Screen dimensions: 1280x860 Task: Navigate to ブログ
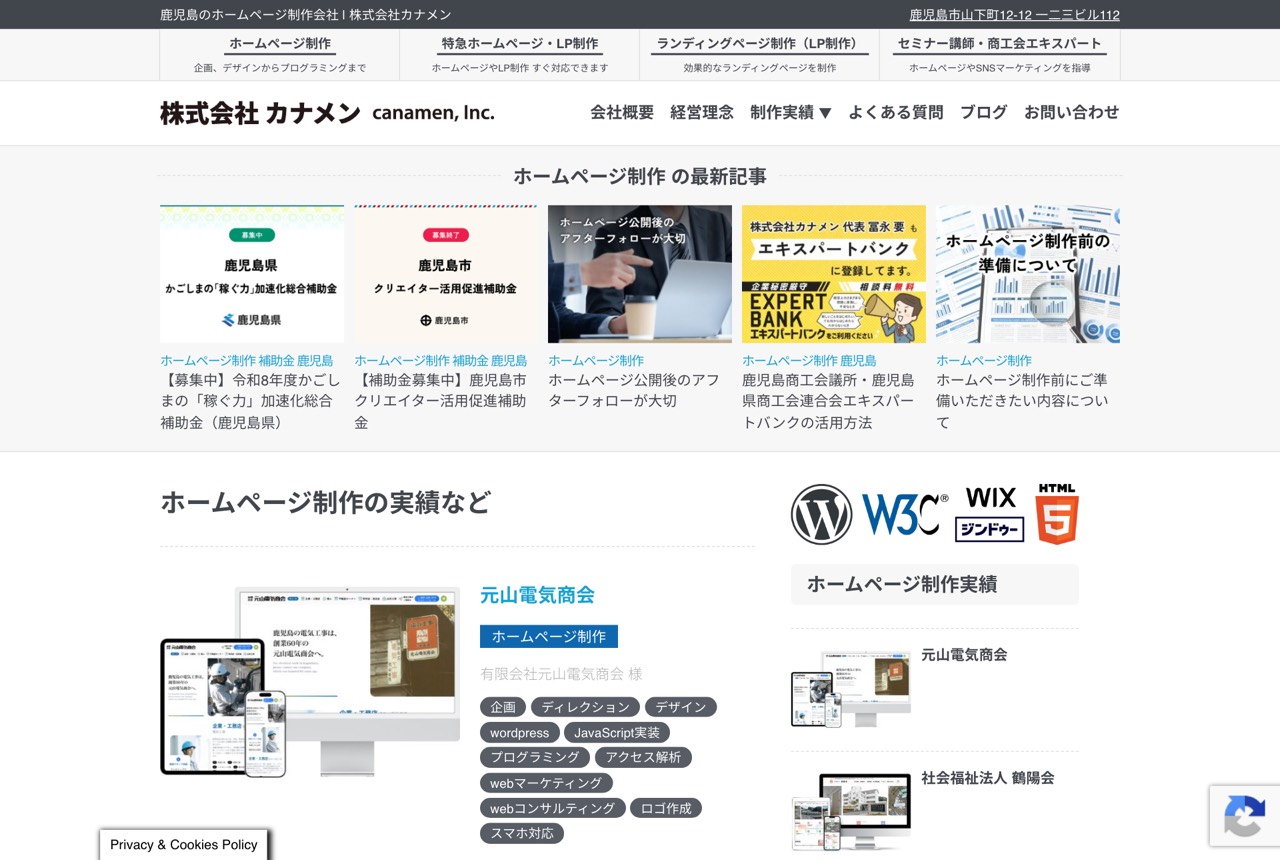tap(984, 112)
